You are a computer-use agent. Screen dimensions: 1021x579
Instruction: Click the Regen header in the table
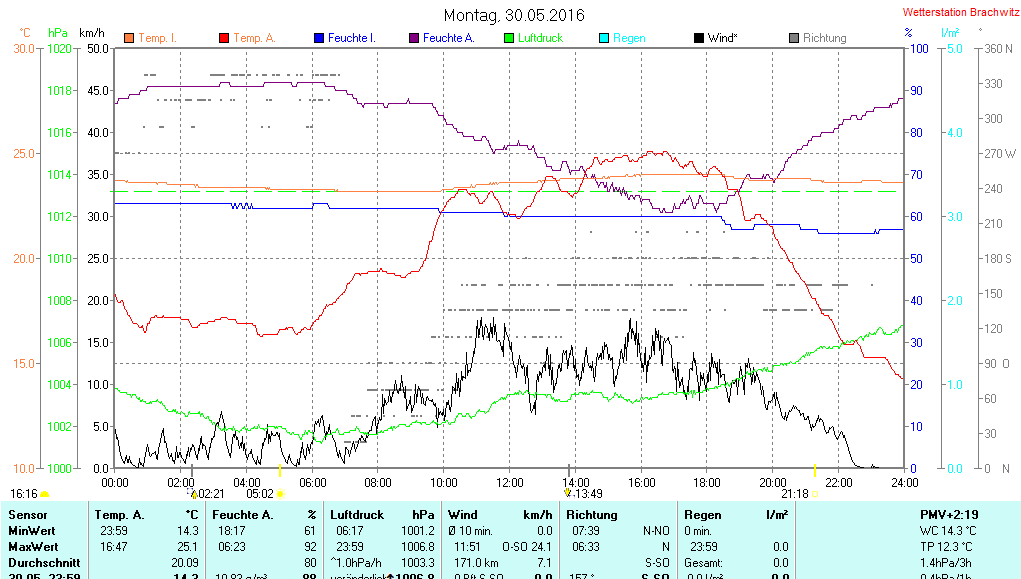(x=702, y=514)
